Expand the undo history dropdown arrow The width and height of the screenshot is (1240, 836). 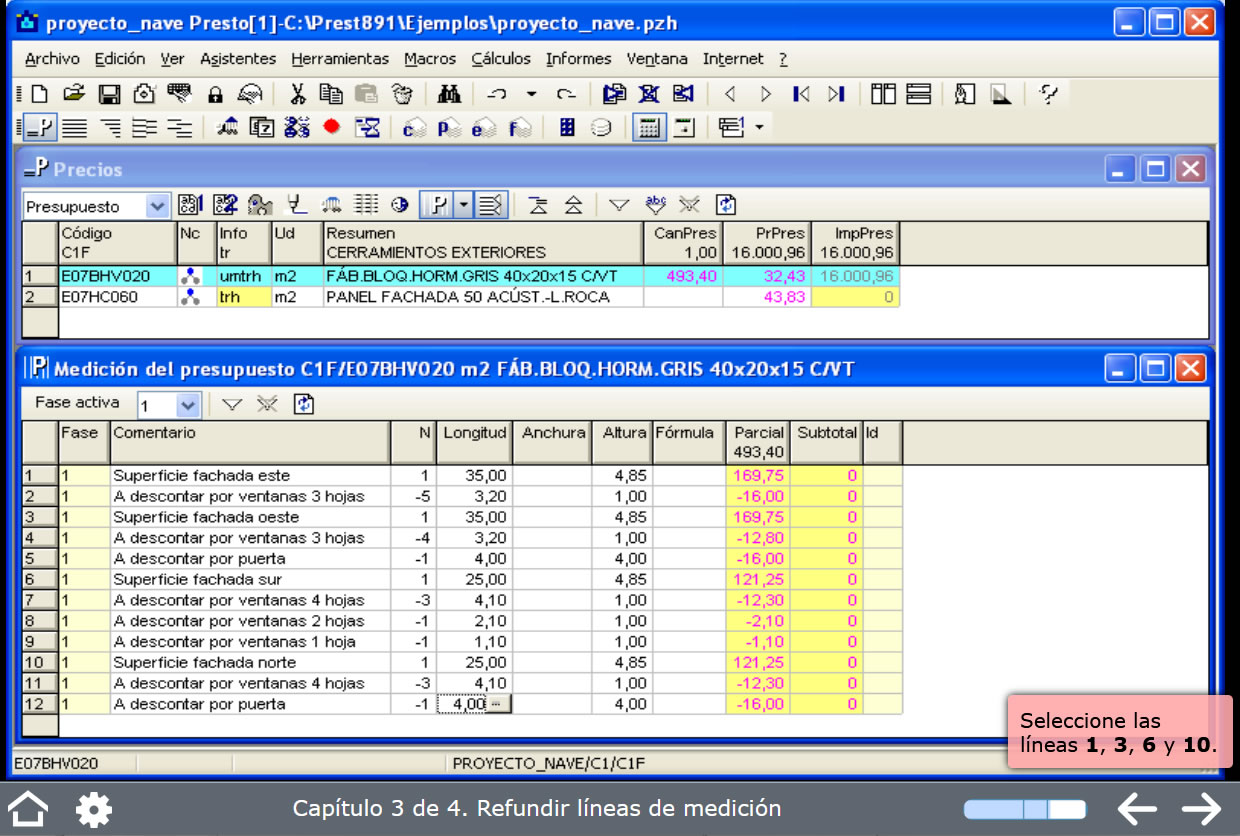click(x=532, y=94)
